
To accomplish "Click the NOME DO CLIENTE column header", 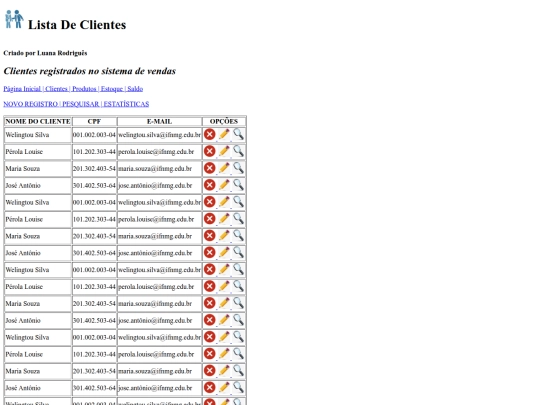I will pos(38,122).
